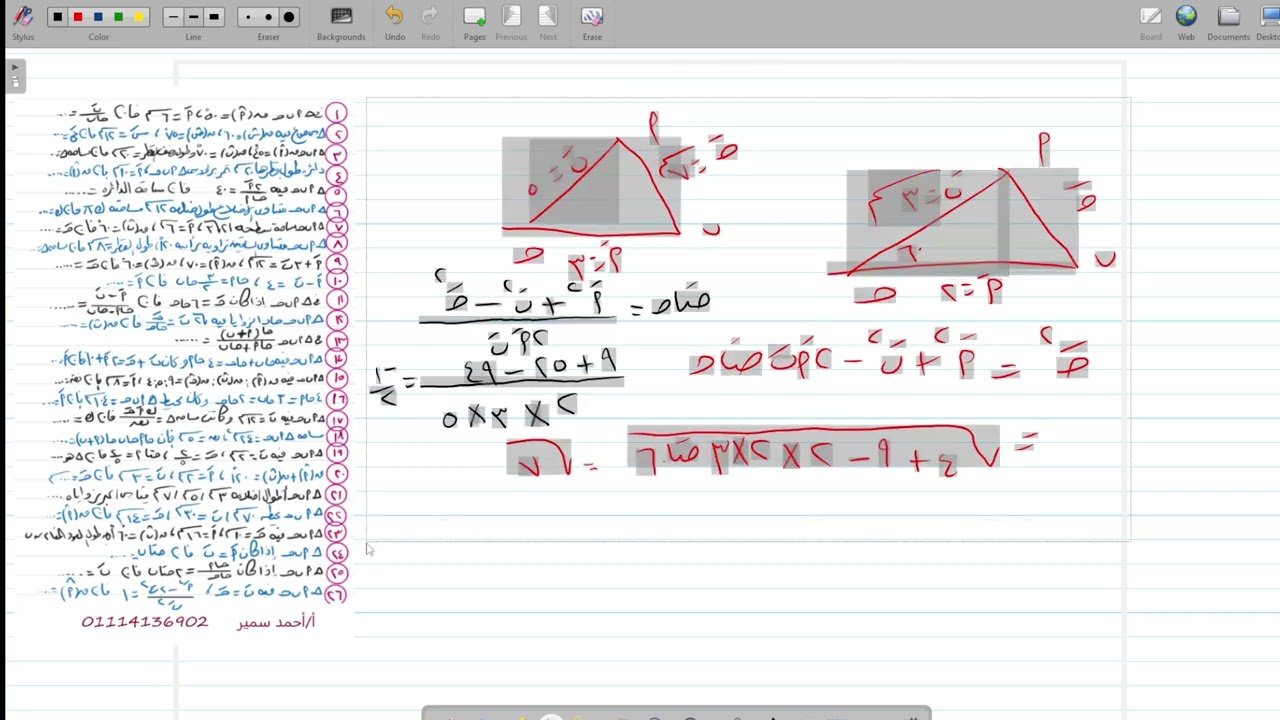Pick the small eraser size
Image resolution: width=1280 pixels, height=720 pixels.
(x=248, y=17)
